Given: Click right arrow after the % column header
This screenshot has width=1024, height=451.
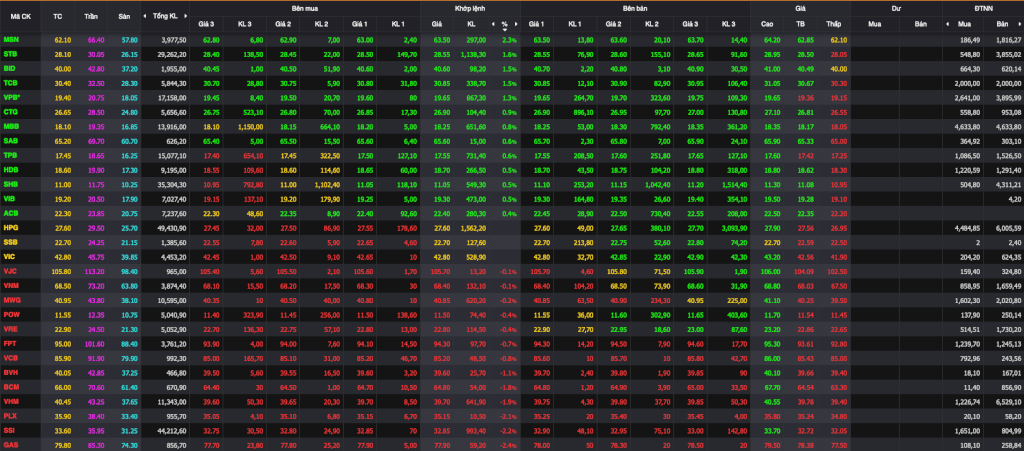Looking at the screenshot, I should 516,24.
